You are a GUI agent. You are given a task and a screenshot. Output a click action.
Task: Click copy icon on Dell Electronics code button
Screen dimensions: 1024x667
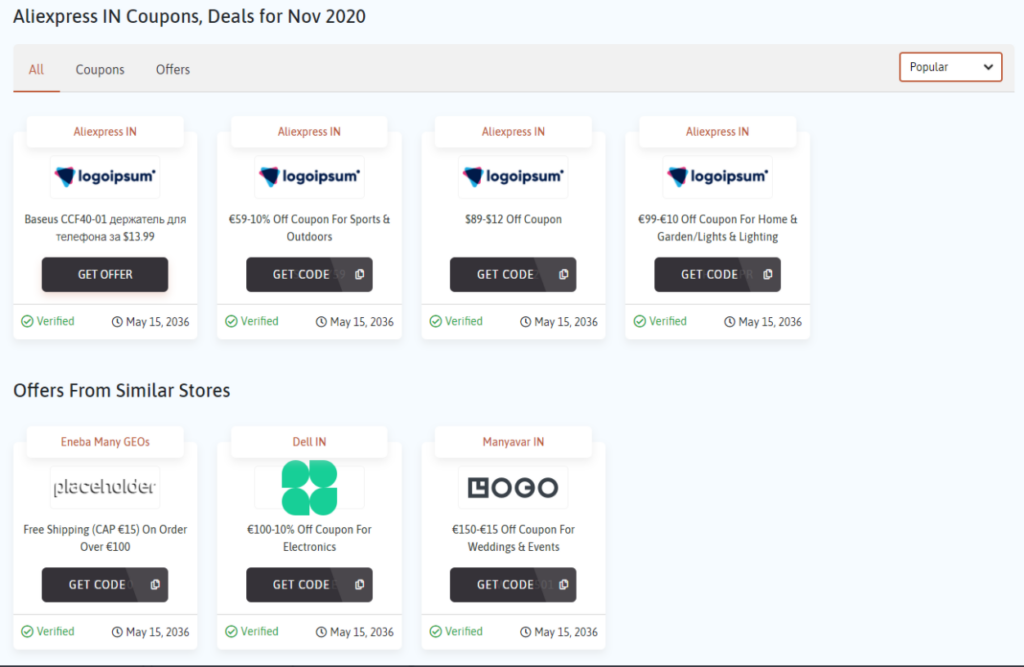click(359, 585)
